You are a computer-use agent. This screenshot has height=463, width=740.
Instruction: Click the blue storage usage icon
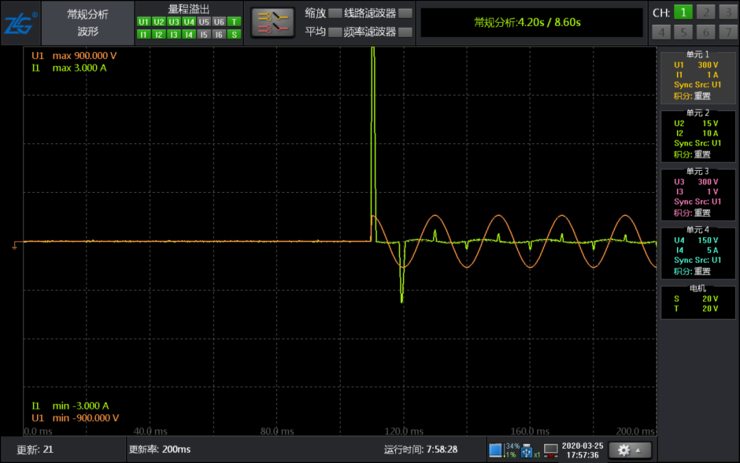click(495, 450)
